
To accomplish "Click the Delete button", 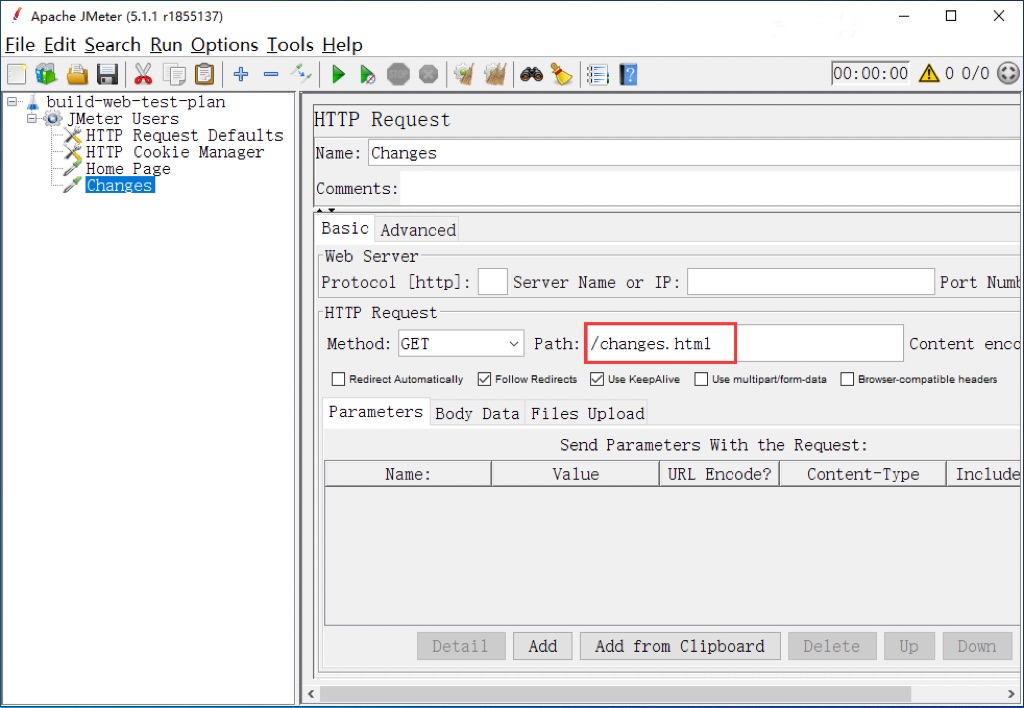I will click(x=831, y=646).
